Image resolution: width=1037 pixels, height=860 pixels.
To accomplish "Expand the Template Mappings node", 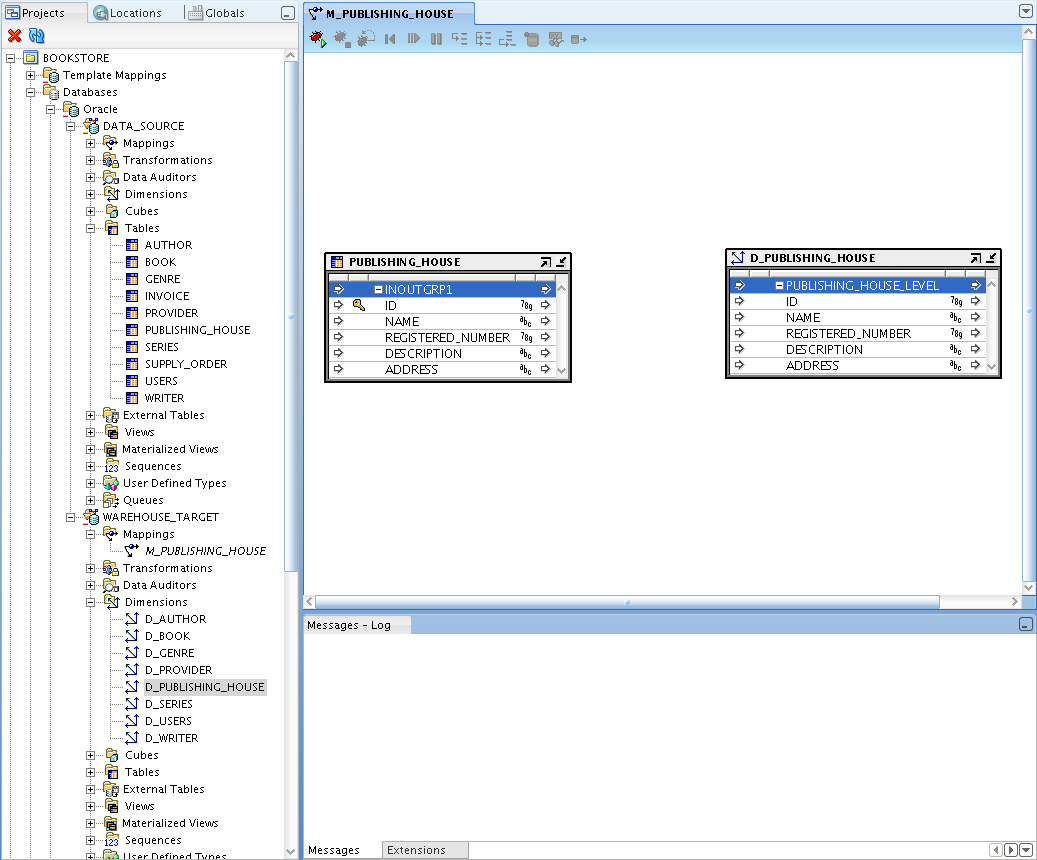I will (30, 75).
